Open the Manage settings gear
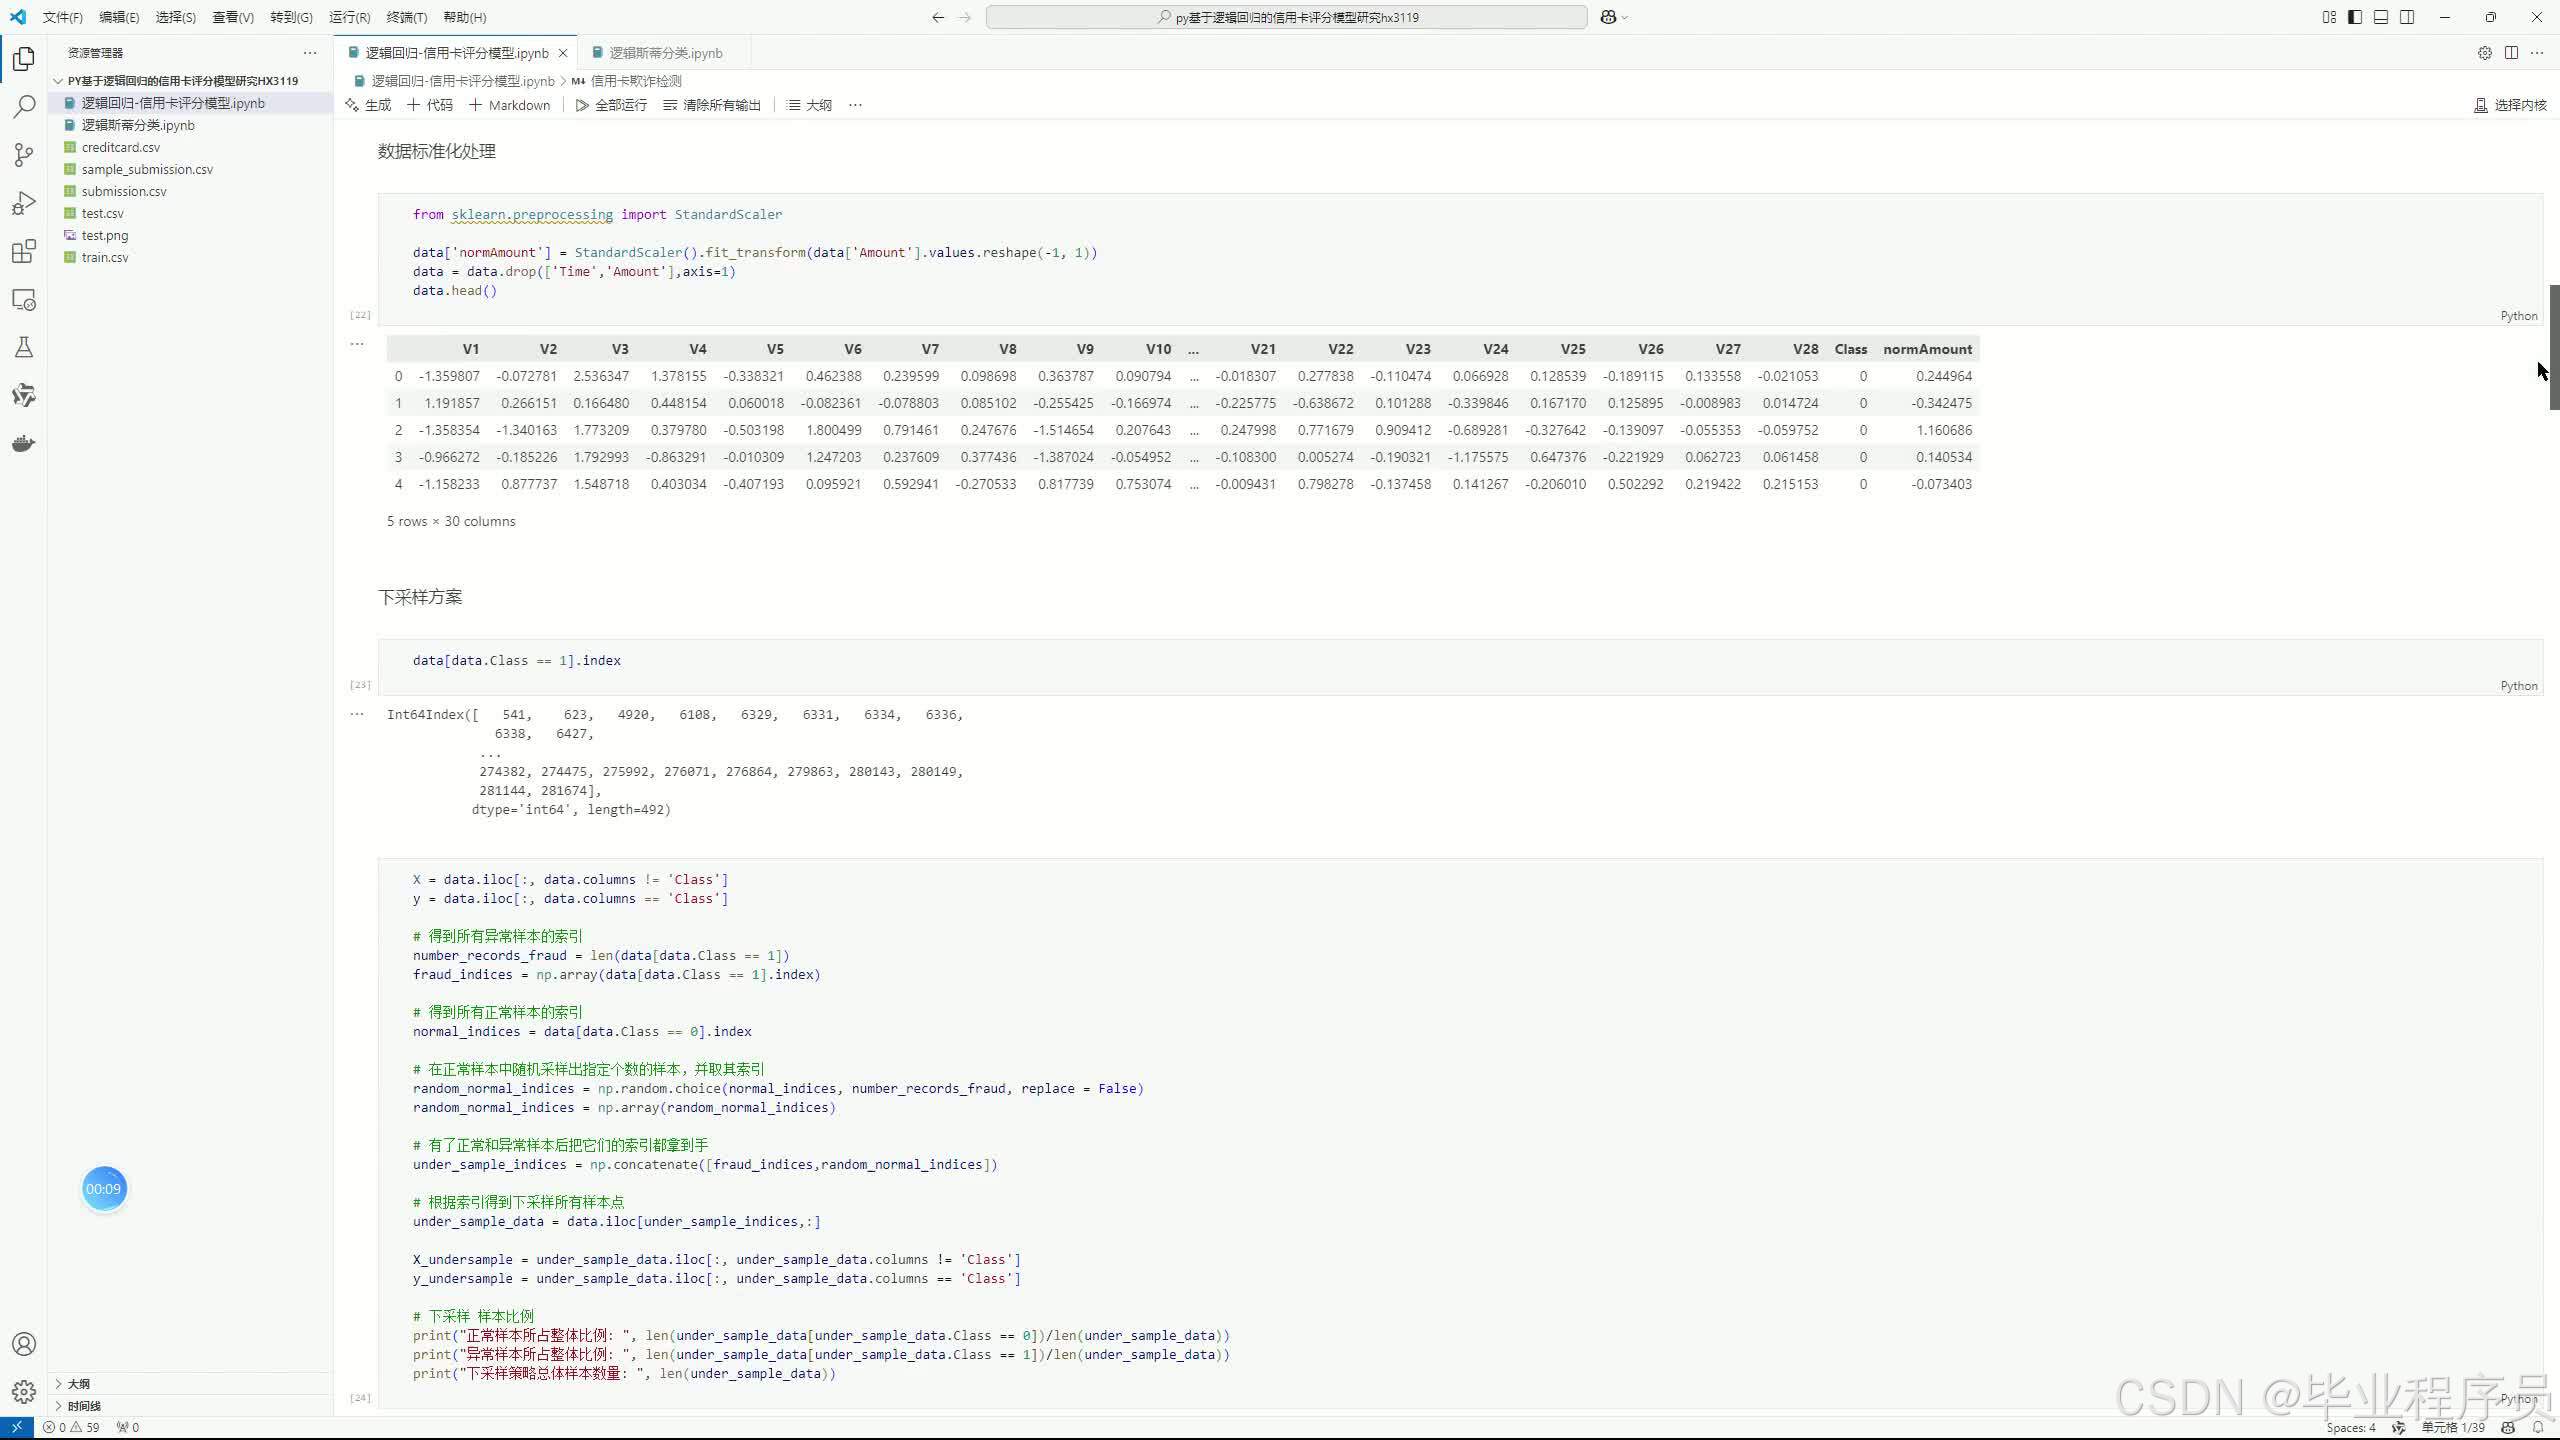Image resolution: width=2560 pixels, height=1440 pixels. coord(24,1391)
